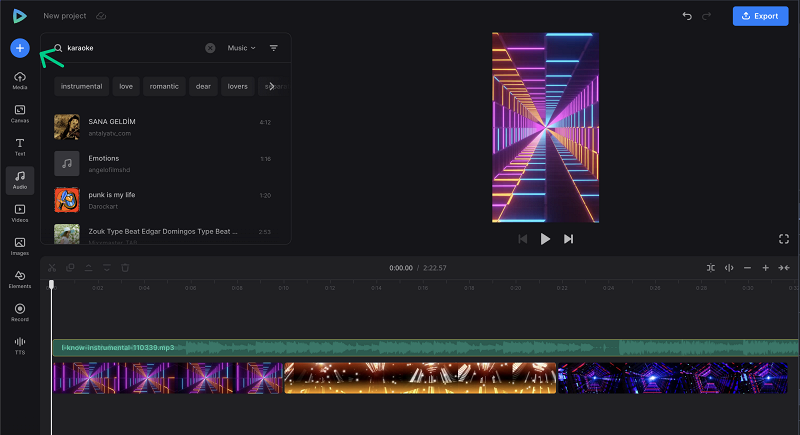Open the search filter options icon

pyautogui.click(x=273, y=48)
